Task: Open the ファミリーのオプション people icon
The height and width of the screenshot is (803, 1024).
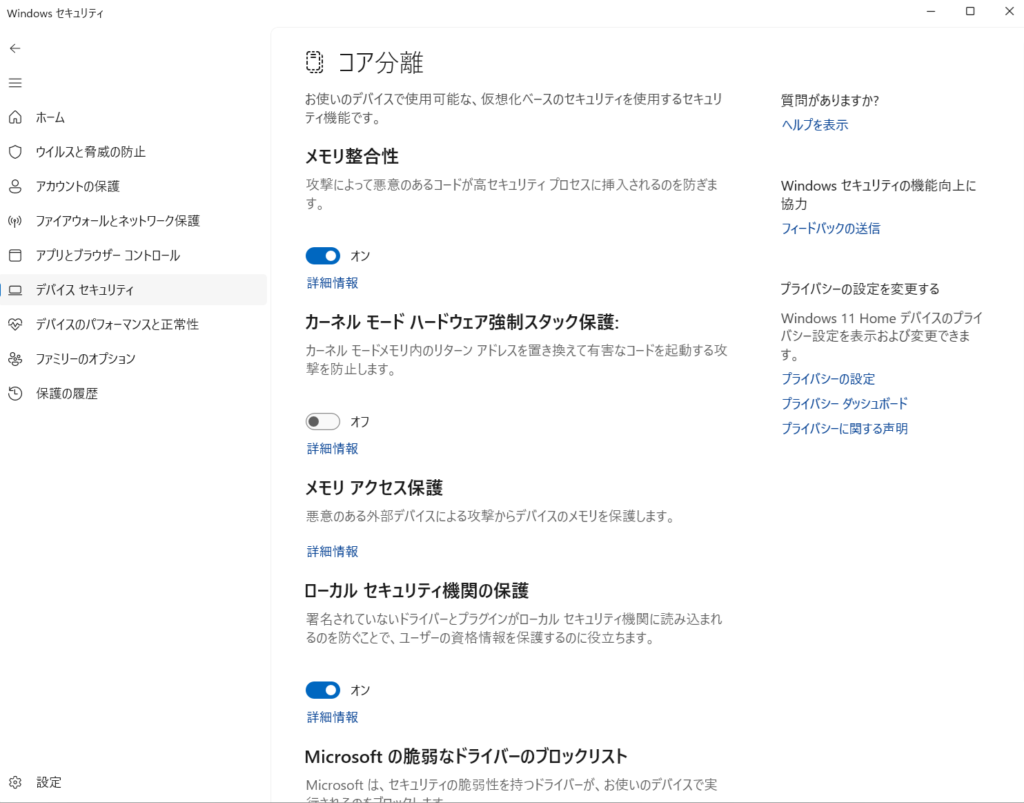Action: pyautogui.click(x=14, y=358)
